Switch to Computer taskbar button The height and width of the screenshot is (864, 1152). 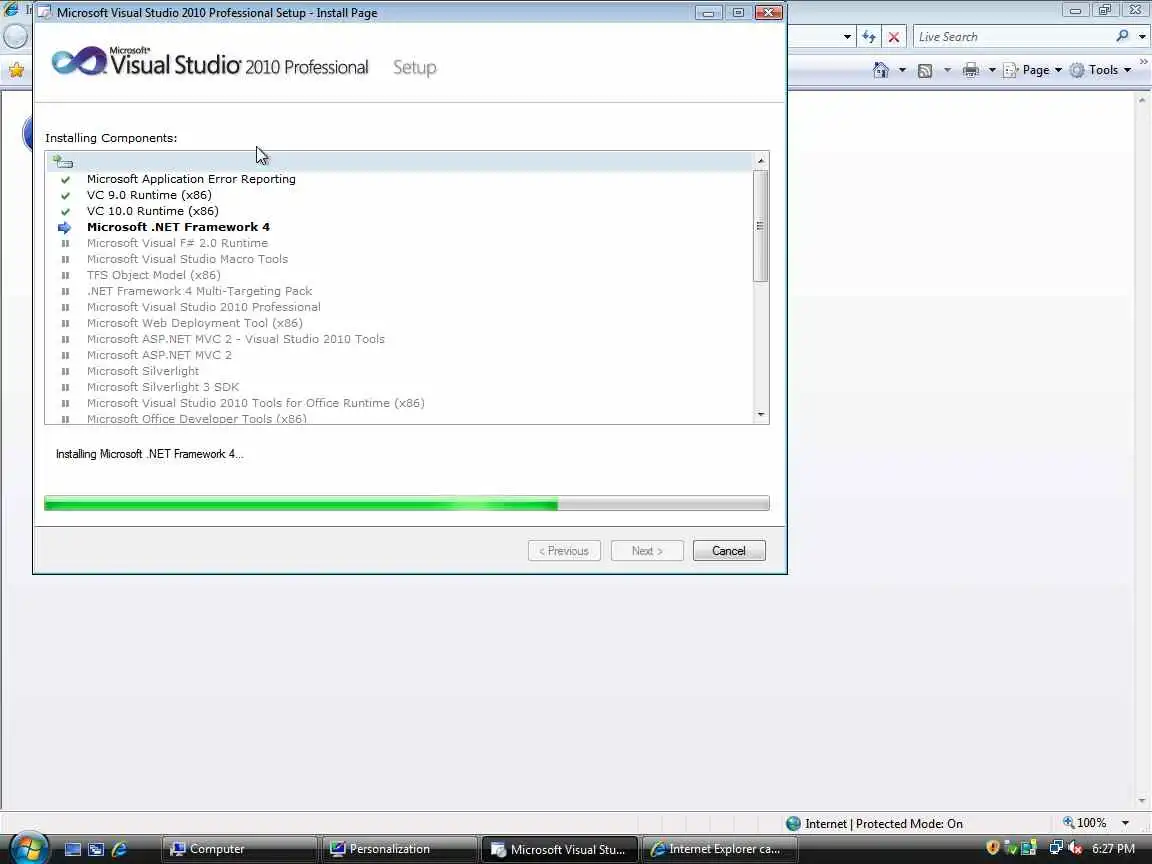coord(240,849)
